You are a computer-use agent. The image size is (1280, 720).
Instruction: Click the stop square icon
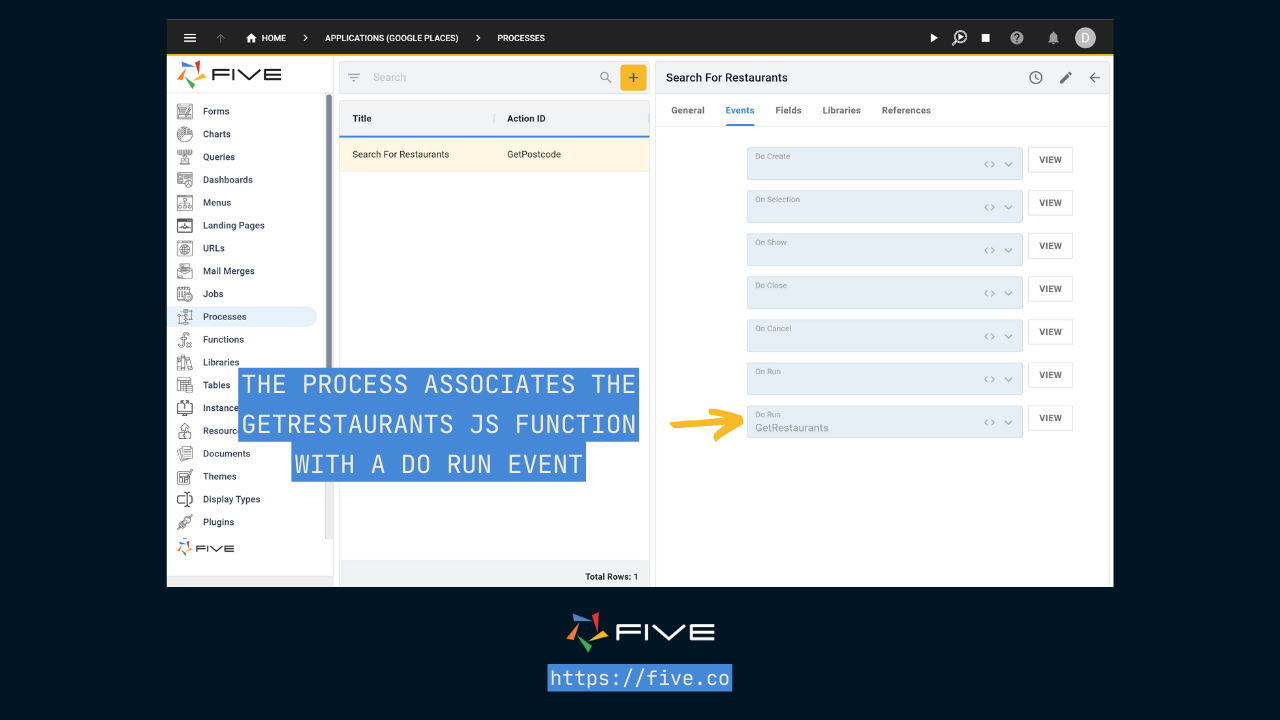[985, 38]
